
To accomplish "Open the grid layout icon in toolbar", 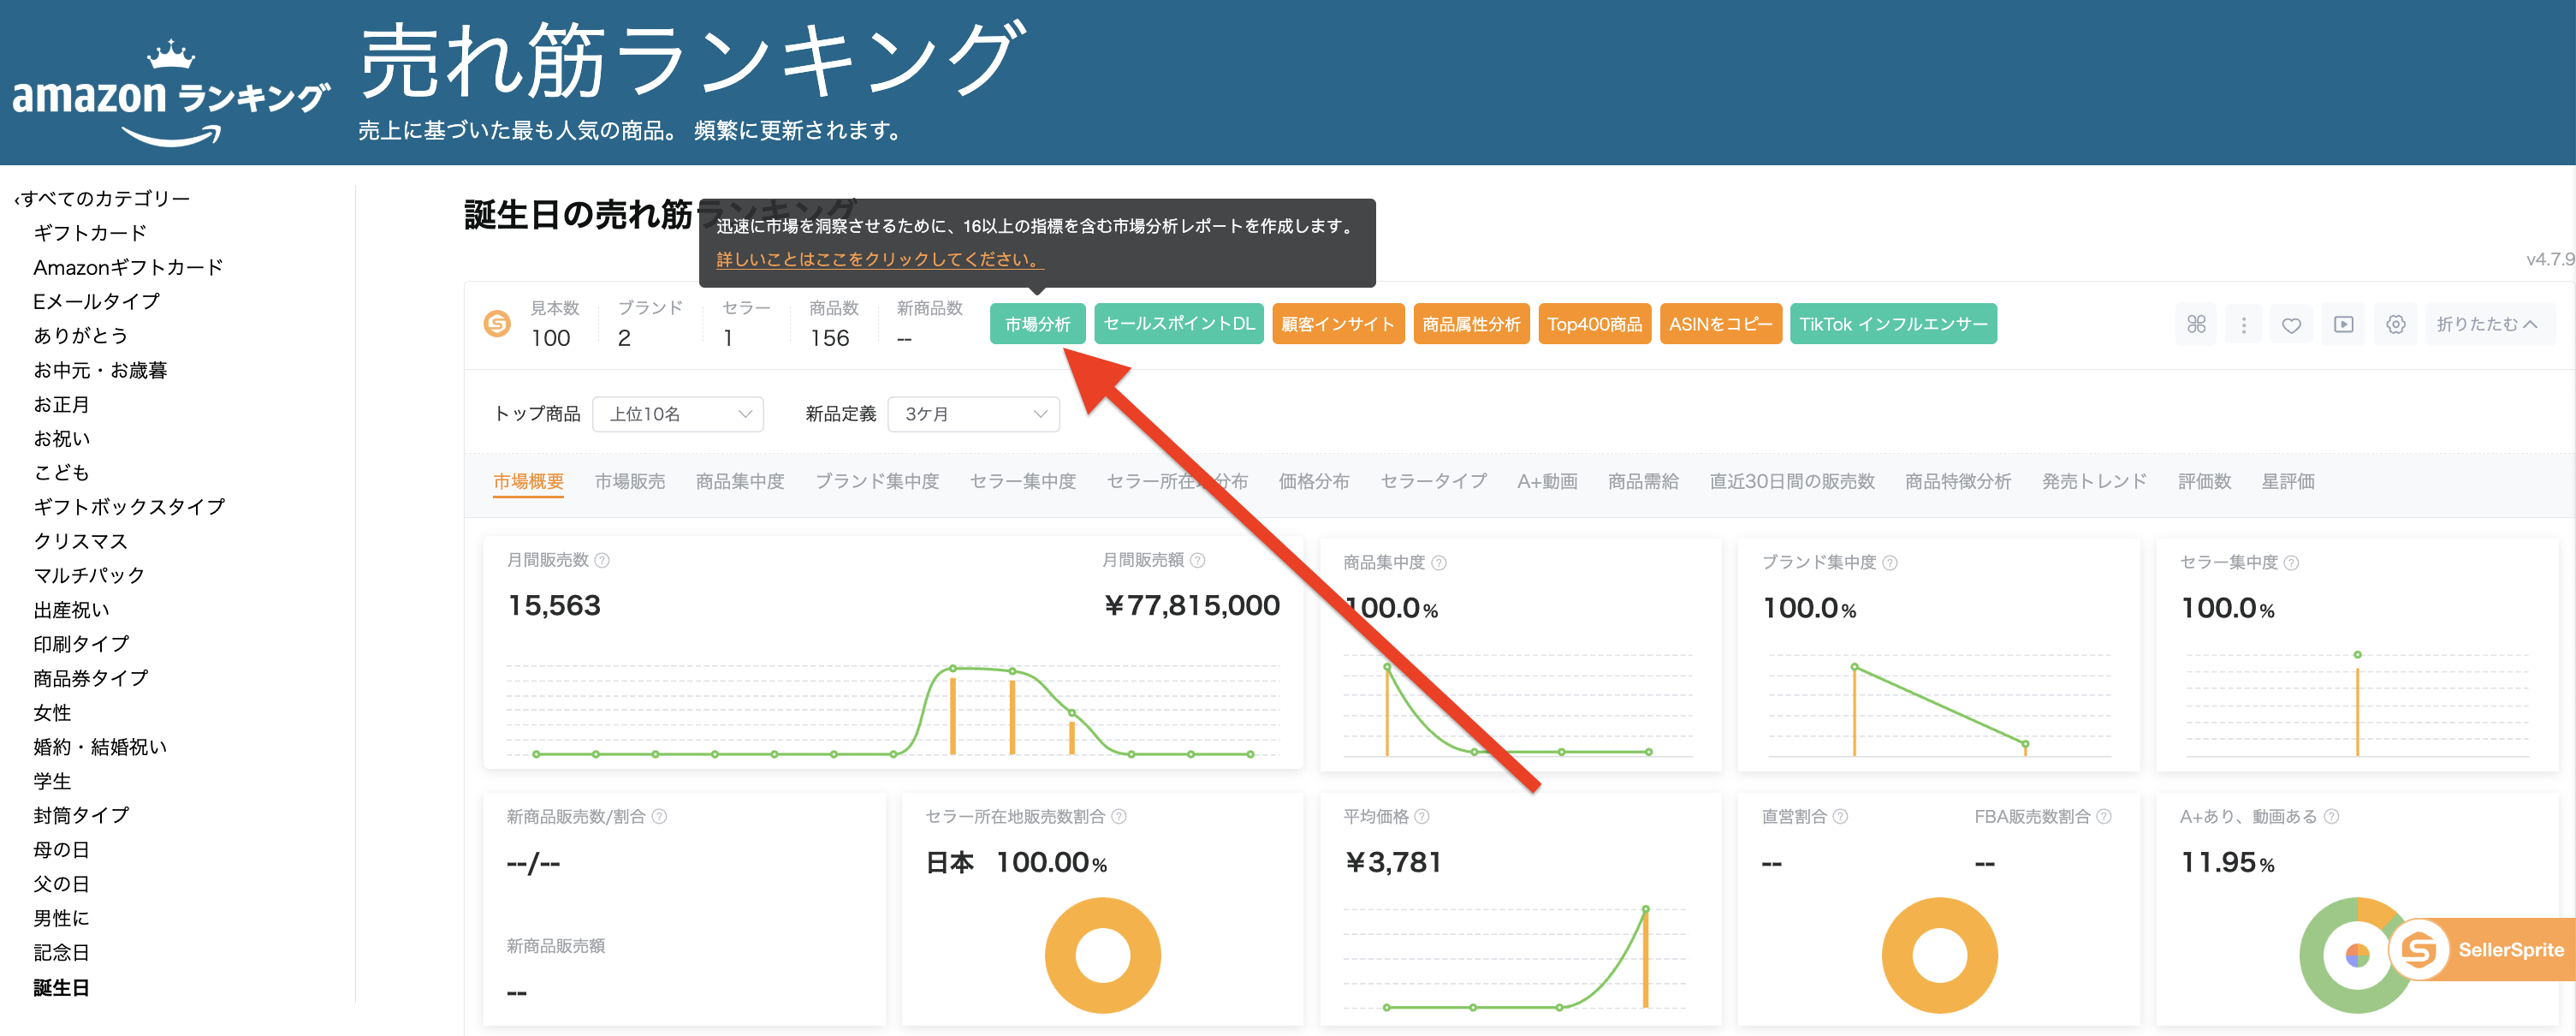I will point(2196,324).
